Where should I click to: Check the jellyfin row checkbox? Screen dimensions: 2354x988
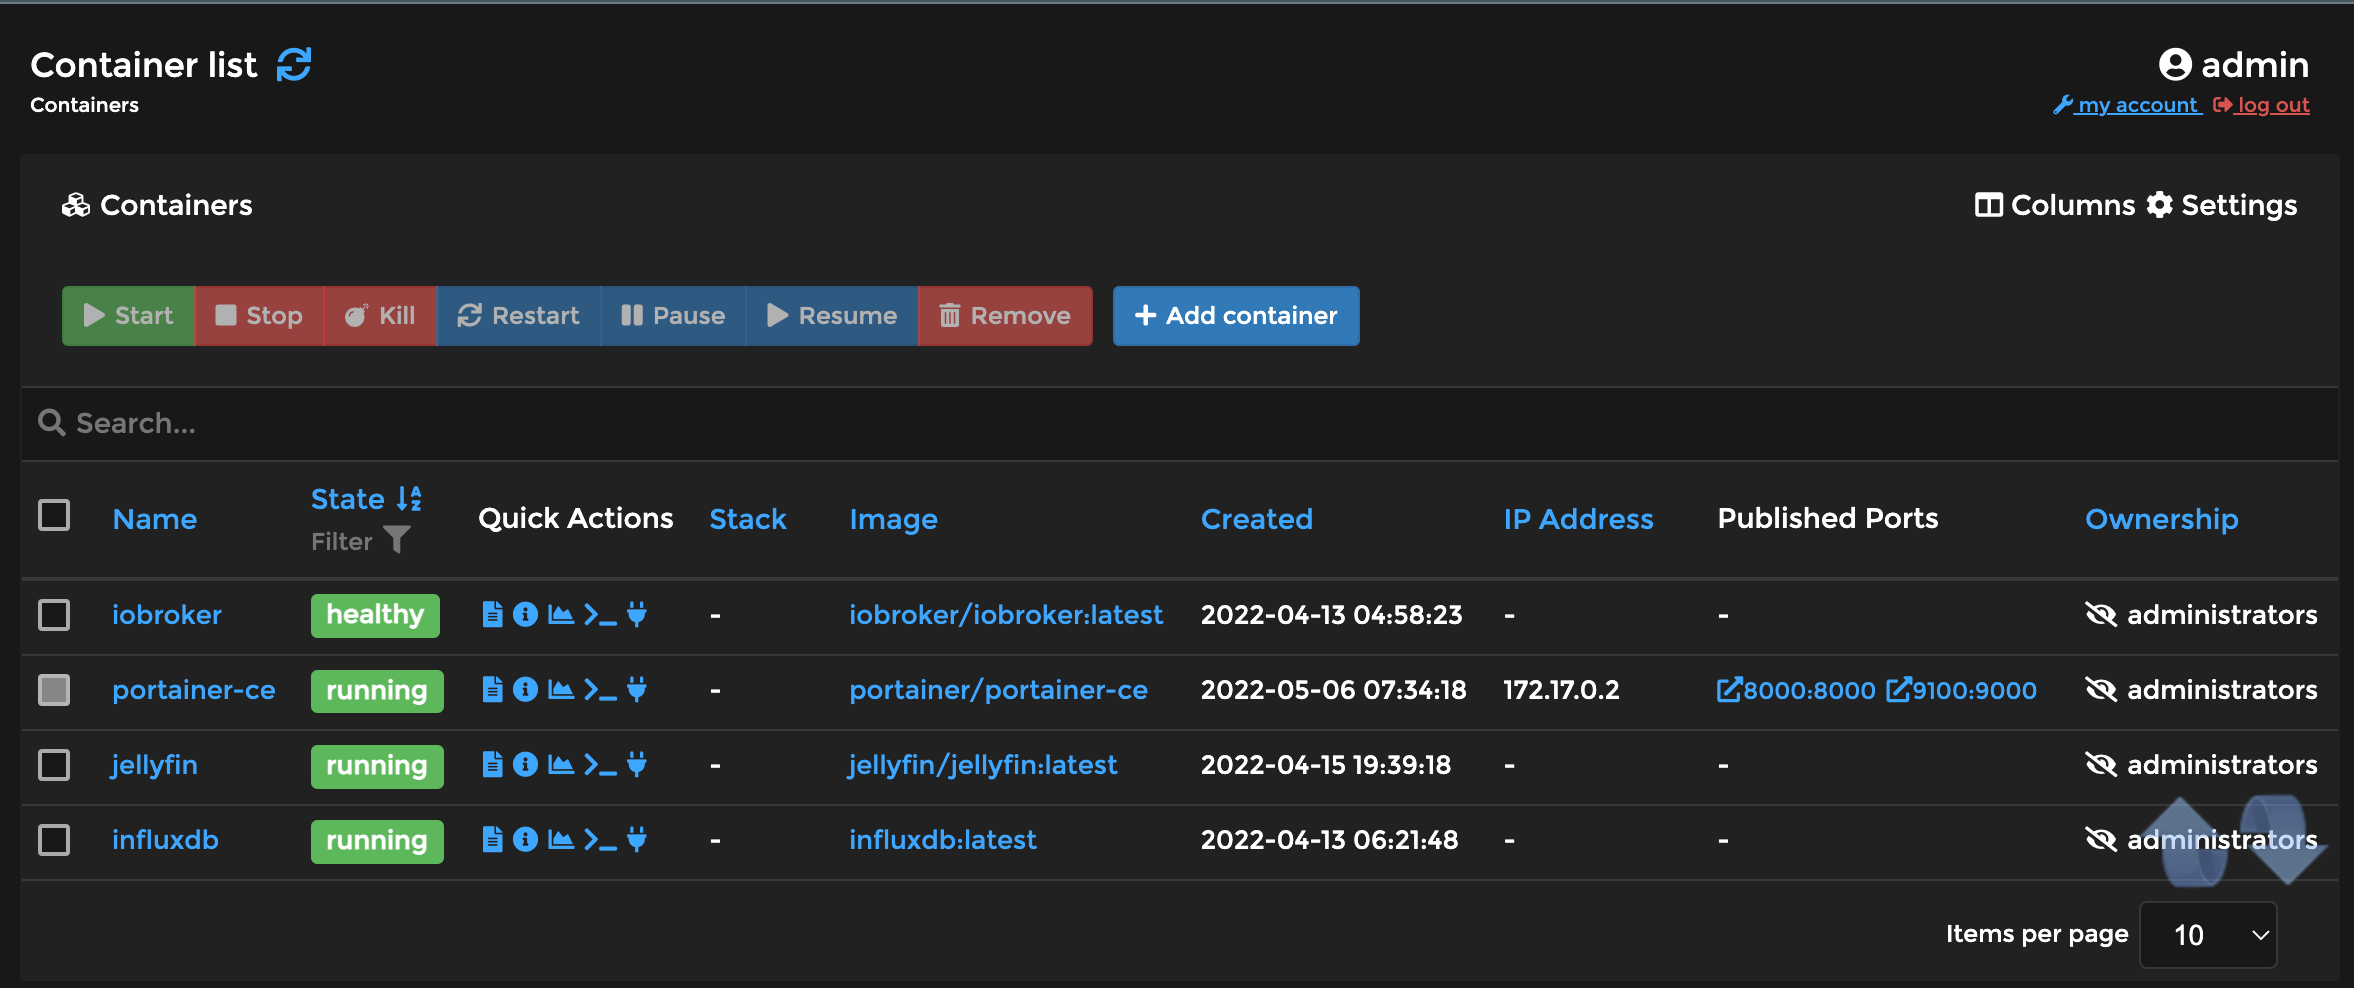[54, 764]
